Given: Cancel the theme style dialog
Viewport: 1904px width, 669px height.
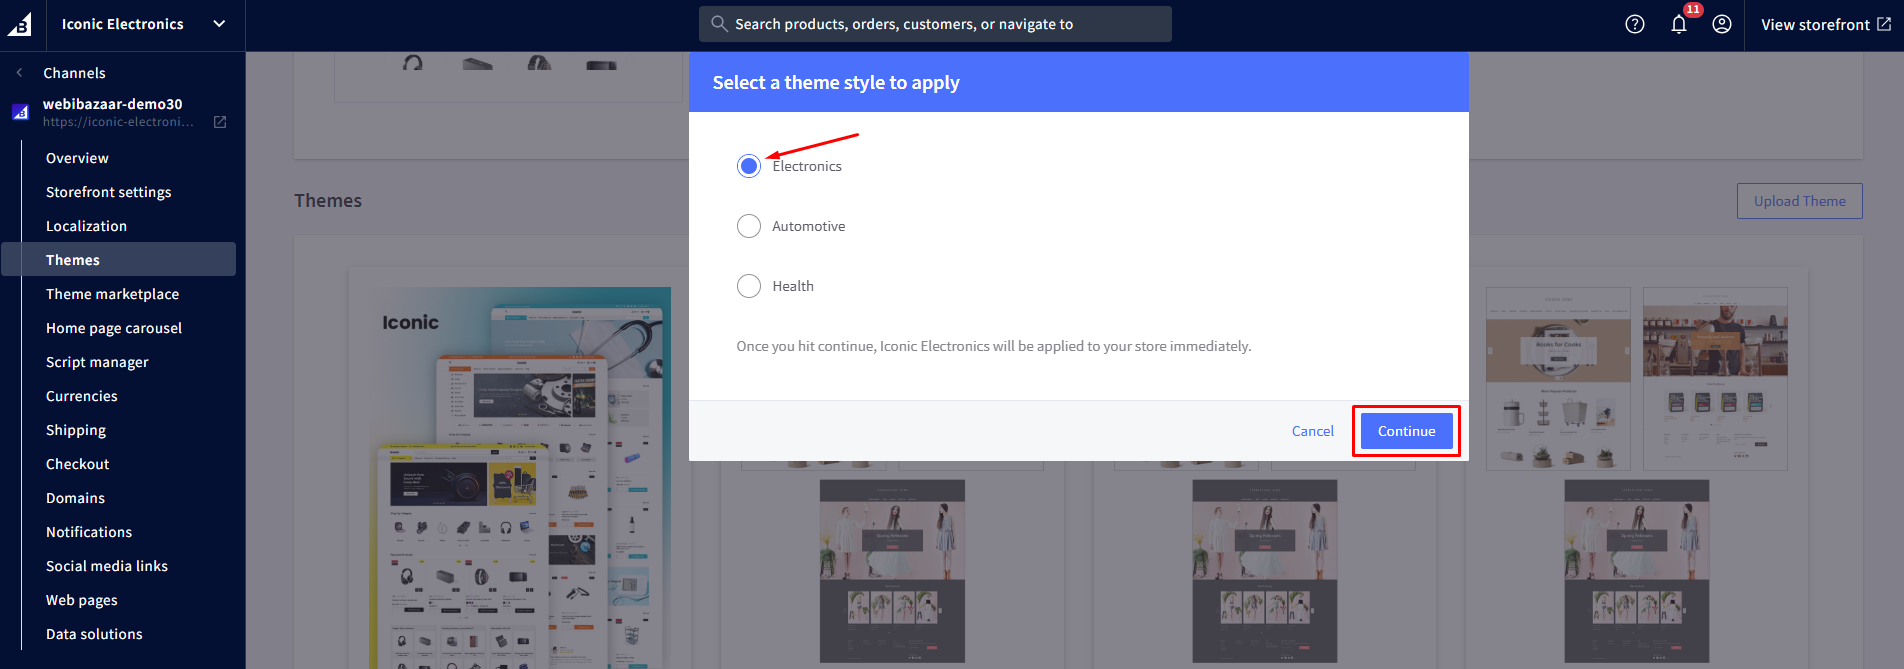Looking at the screenshot, I should (x=1312, y=431).
